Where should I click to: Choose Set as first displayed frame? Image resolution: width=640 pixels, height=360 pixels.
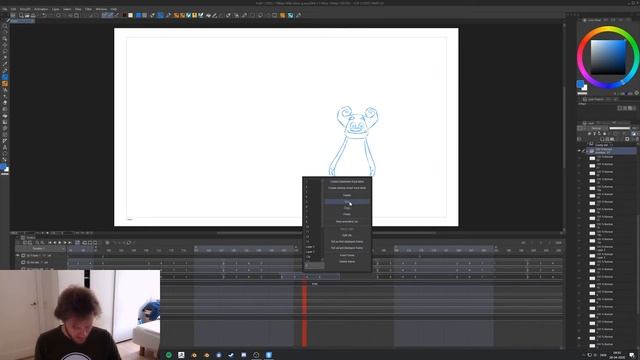tap(347, 242)
